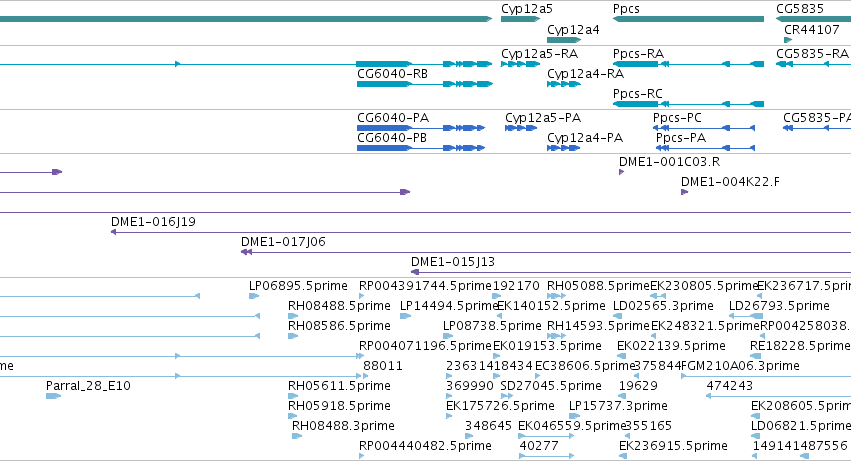
Task: Select EST RP004440482.5prime
Action: 425,447
